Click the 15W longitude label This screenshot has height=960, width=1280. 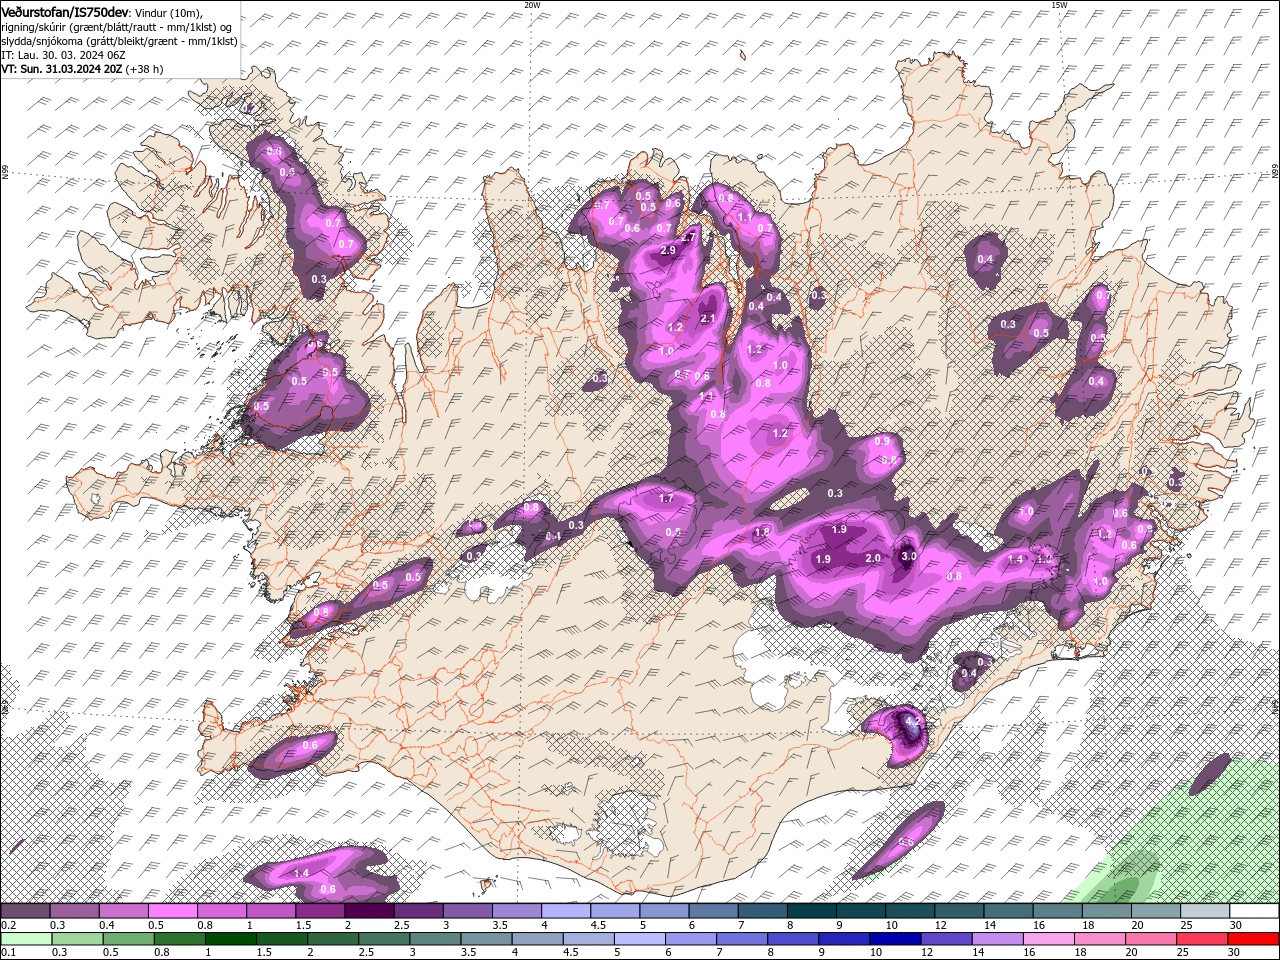(1059, 5)
